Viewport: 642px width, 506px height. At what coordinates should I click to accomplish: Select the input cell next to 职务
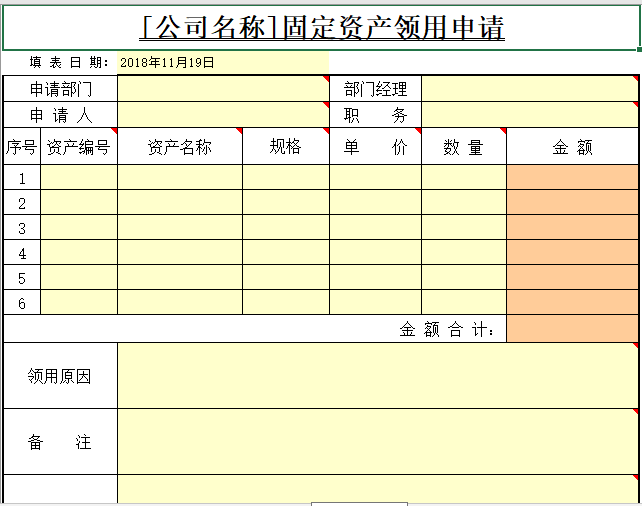coord(529,114)
